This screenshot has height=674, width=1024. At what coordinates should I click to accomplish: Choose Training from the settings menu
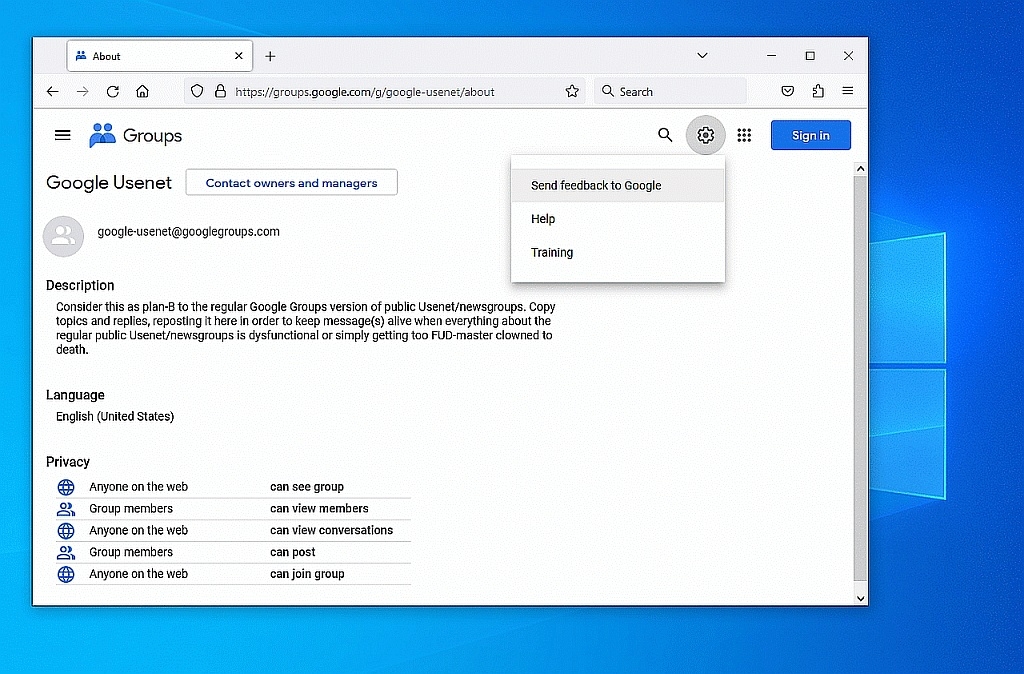pyautogui.click(x=618, y=253)
